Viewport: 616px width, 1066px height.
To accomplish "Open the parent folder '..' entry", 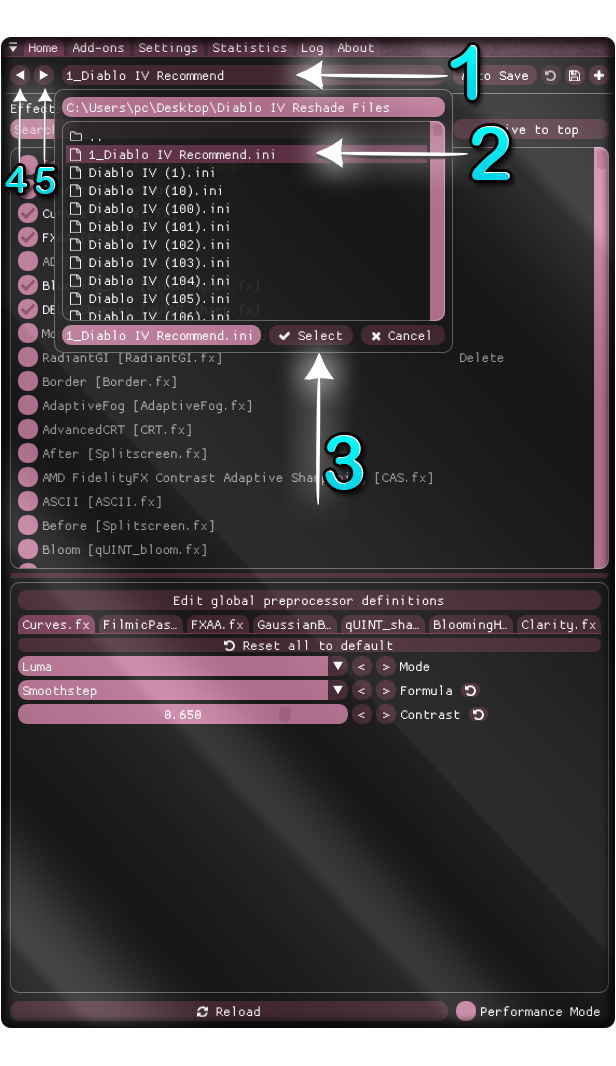I will [x=247, y=137].
